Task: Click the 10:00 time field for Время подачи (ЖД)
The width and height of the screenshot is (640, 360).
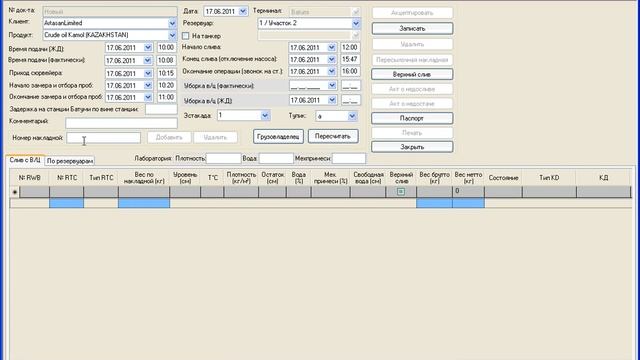Action: (x=166, y=48)
